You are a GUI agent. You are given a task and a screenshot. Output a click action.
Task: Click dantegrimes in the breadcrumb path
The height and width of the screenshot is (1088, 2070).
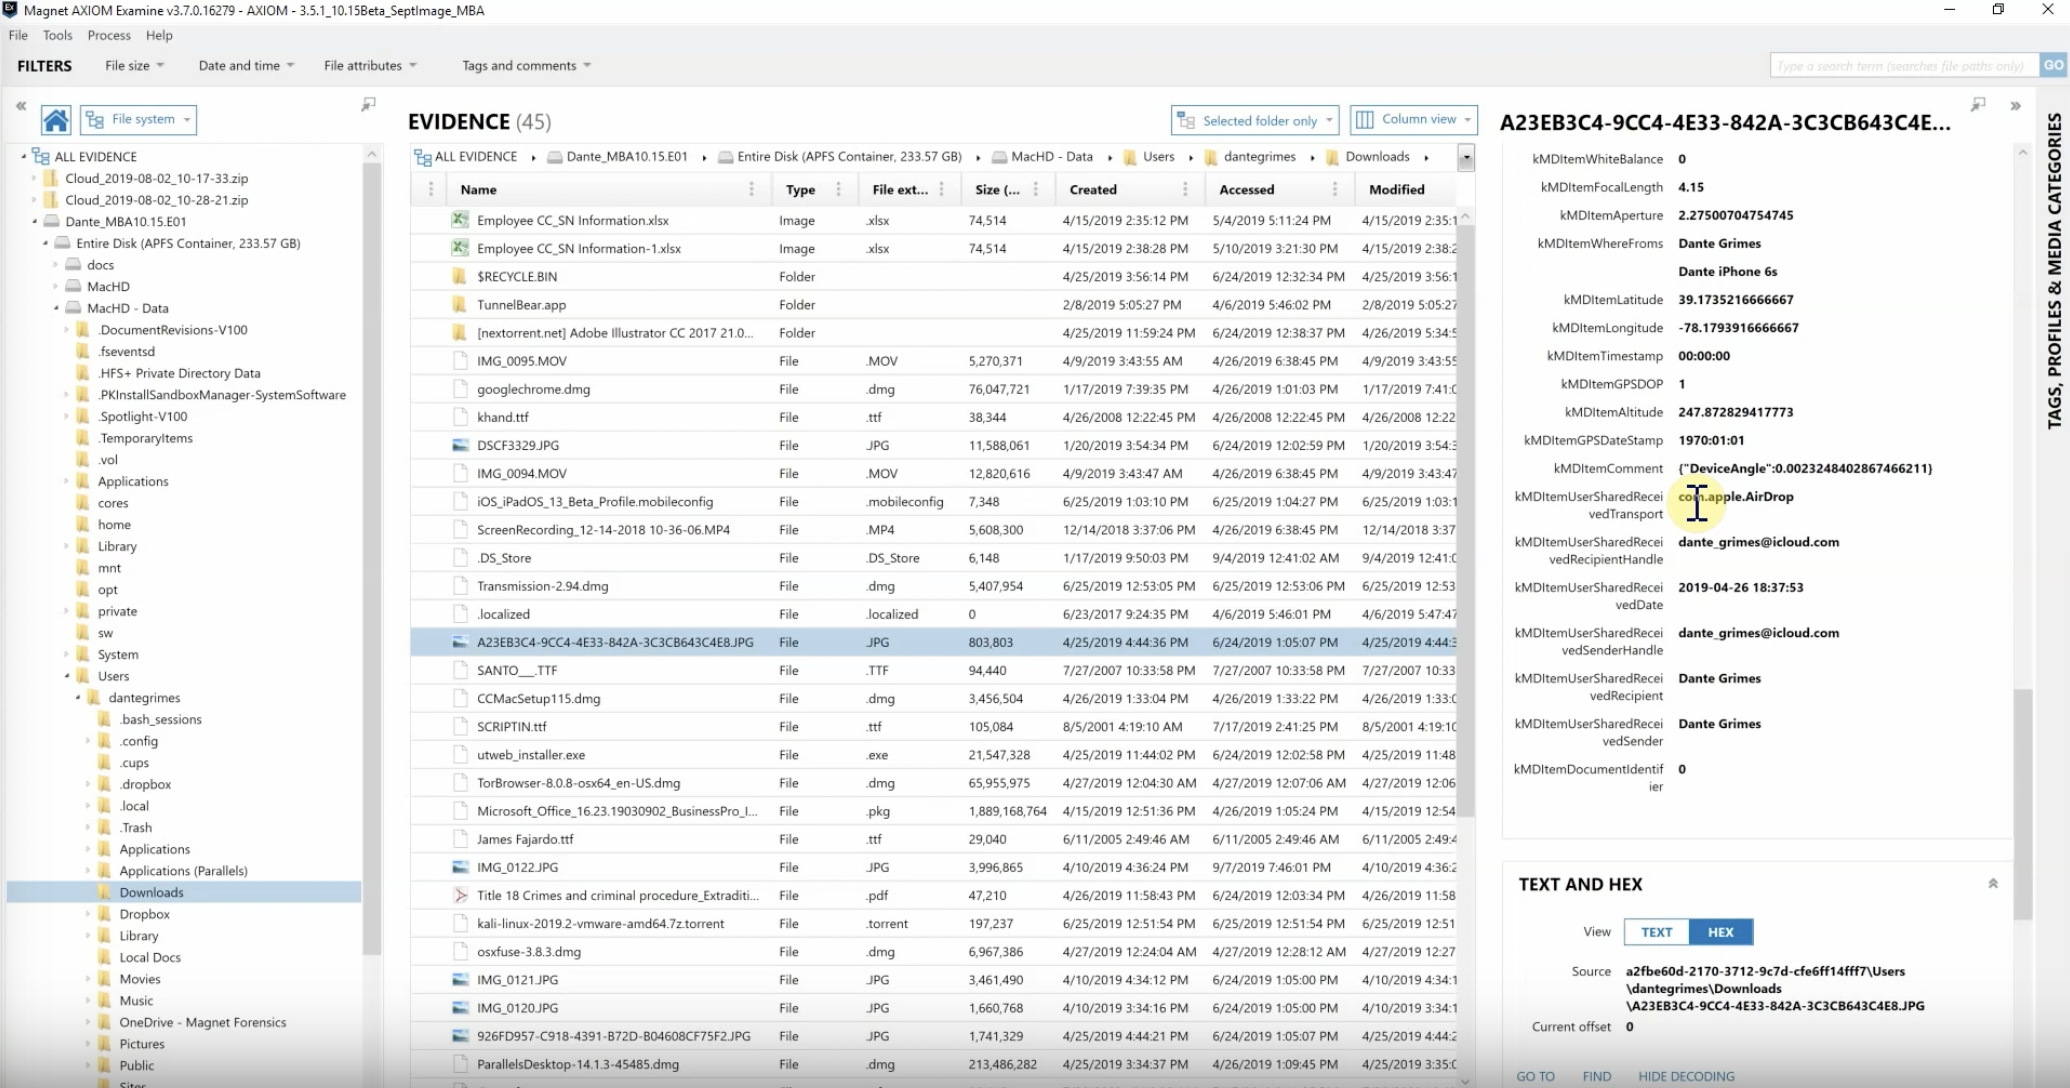(x=1259, y=157)
